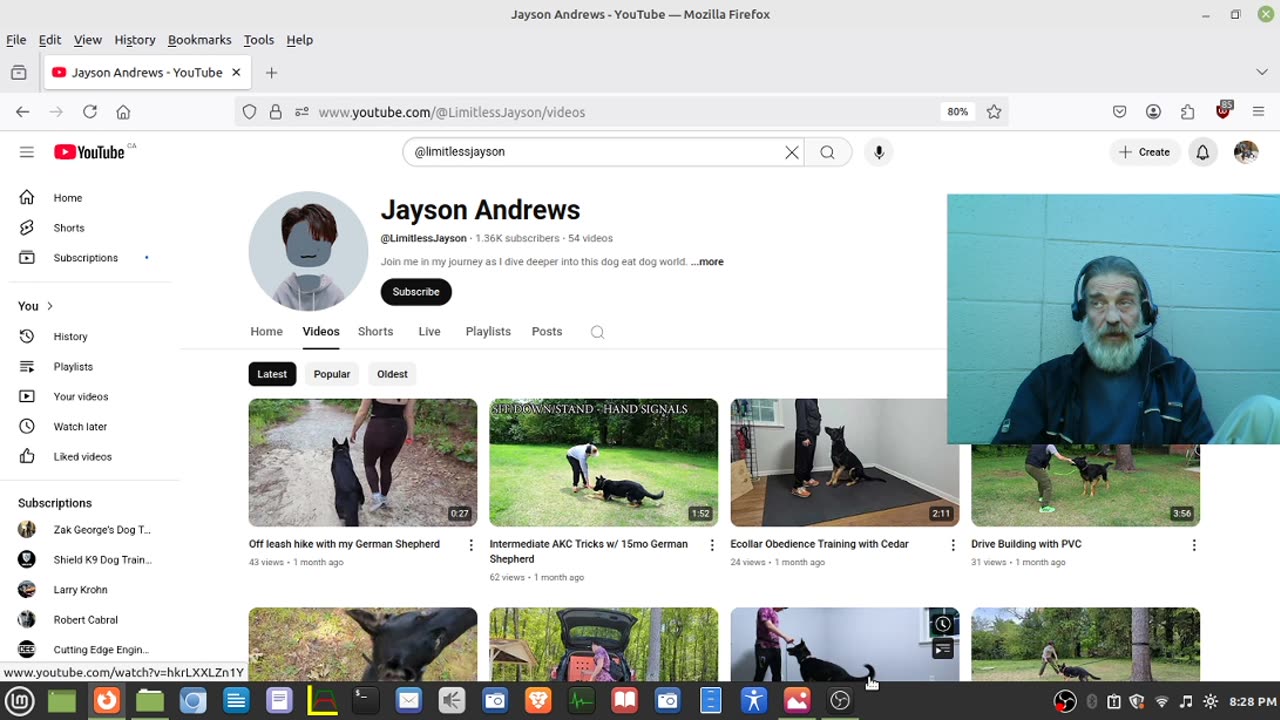Viewport: 1280px width, 720px height.
Task: Open Save to Pocket in Firefox toolbar
Action: (x=1120, y=112)
